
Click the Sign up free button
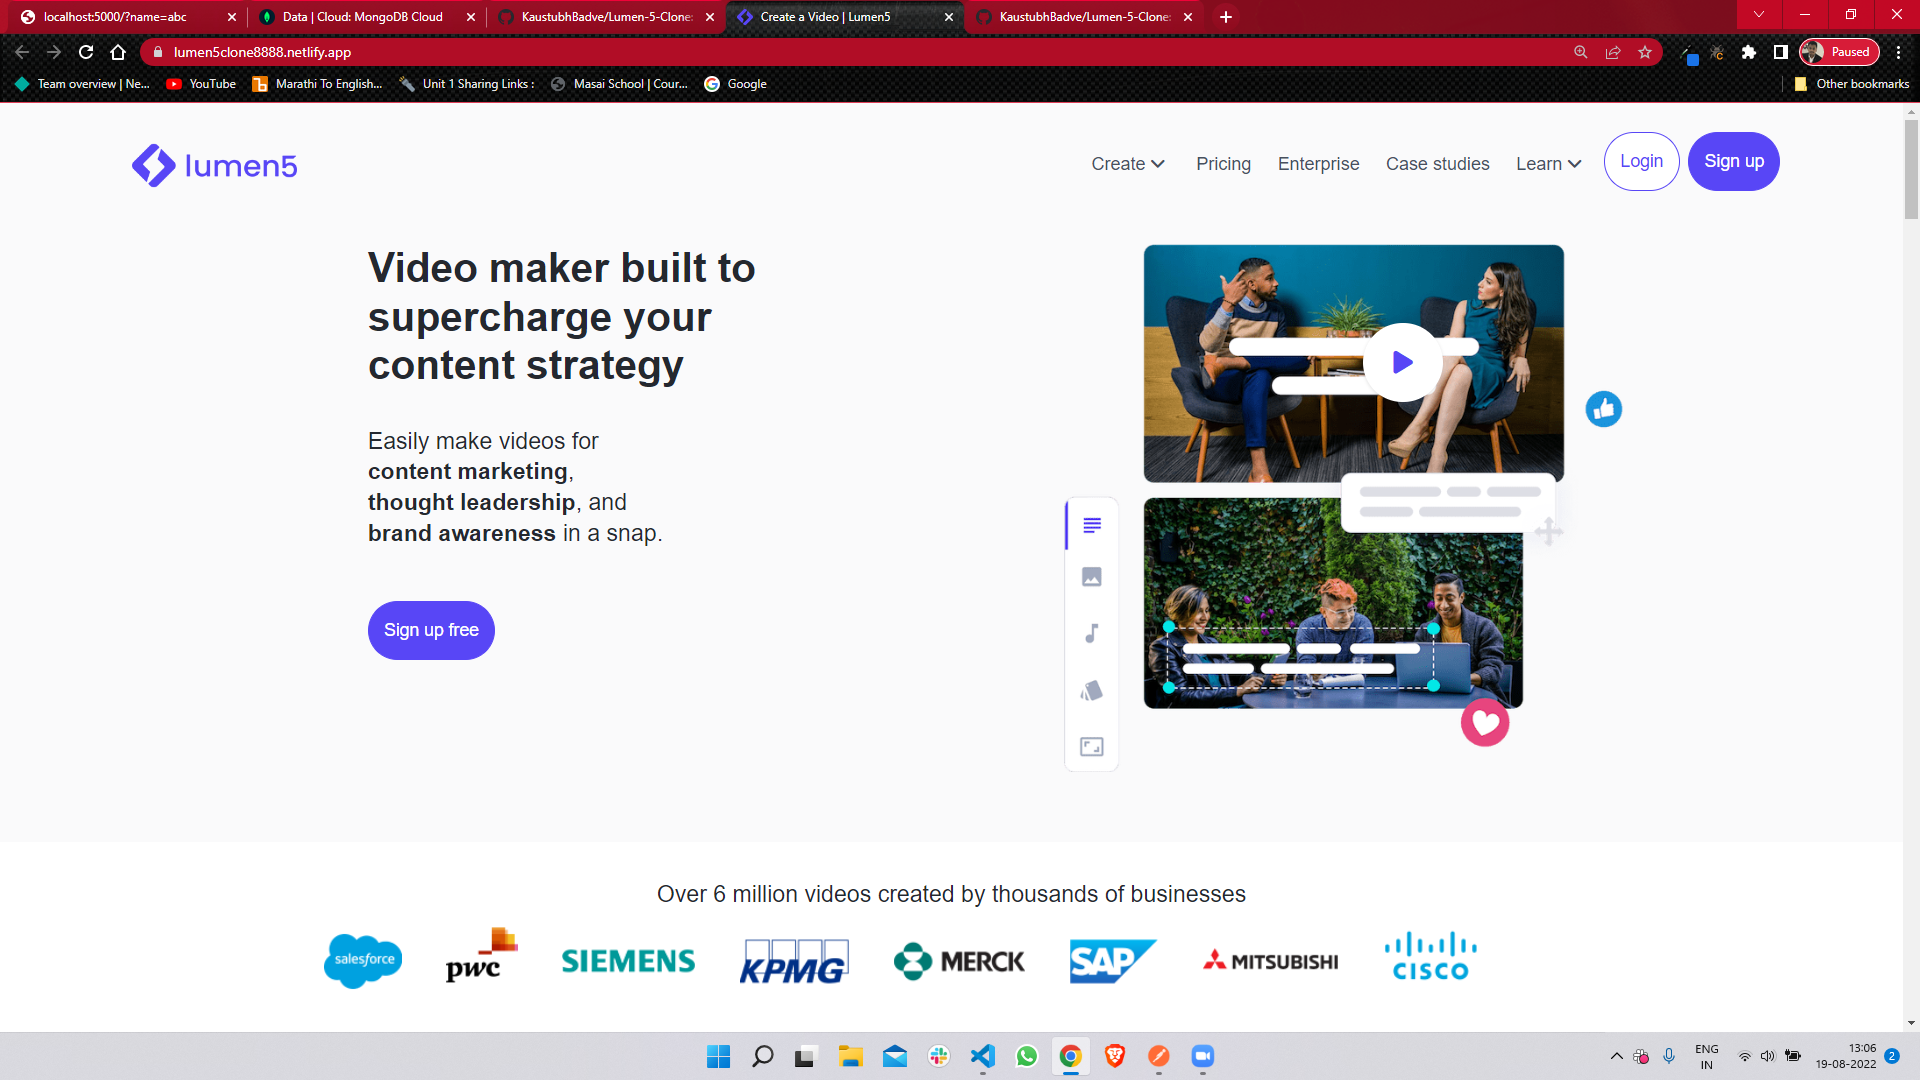pos(431,630)
